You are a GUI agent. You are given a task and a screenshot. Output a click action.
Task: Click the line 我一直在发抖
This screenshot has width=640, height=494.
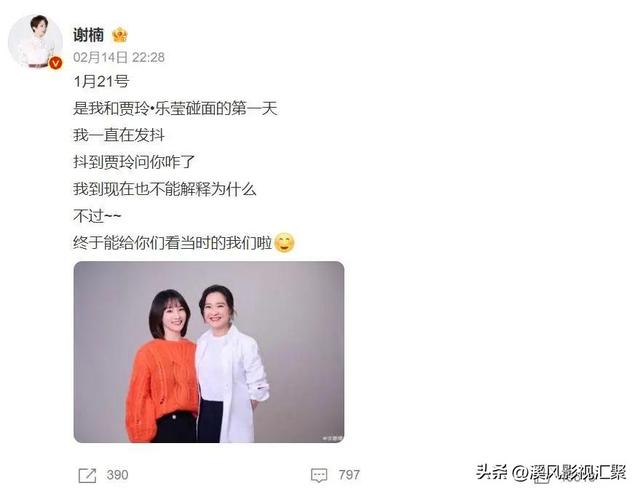[119, 135]
